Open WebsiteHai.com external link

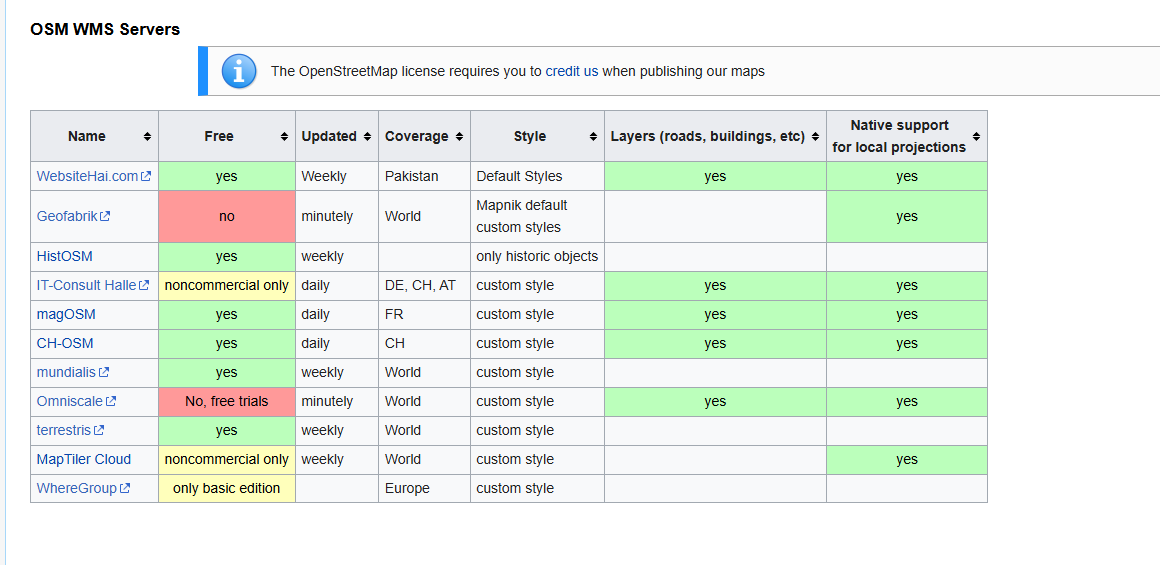pyautogui.click(x=87, y=176)
